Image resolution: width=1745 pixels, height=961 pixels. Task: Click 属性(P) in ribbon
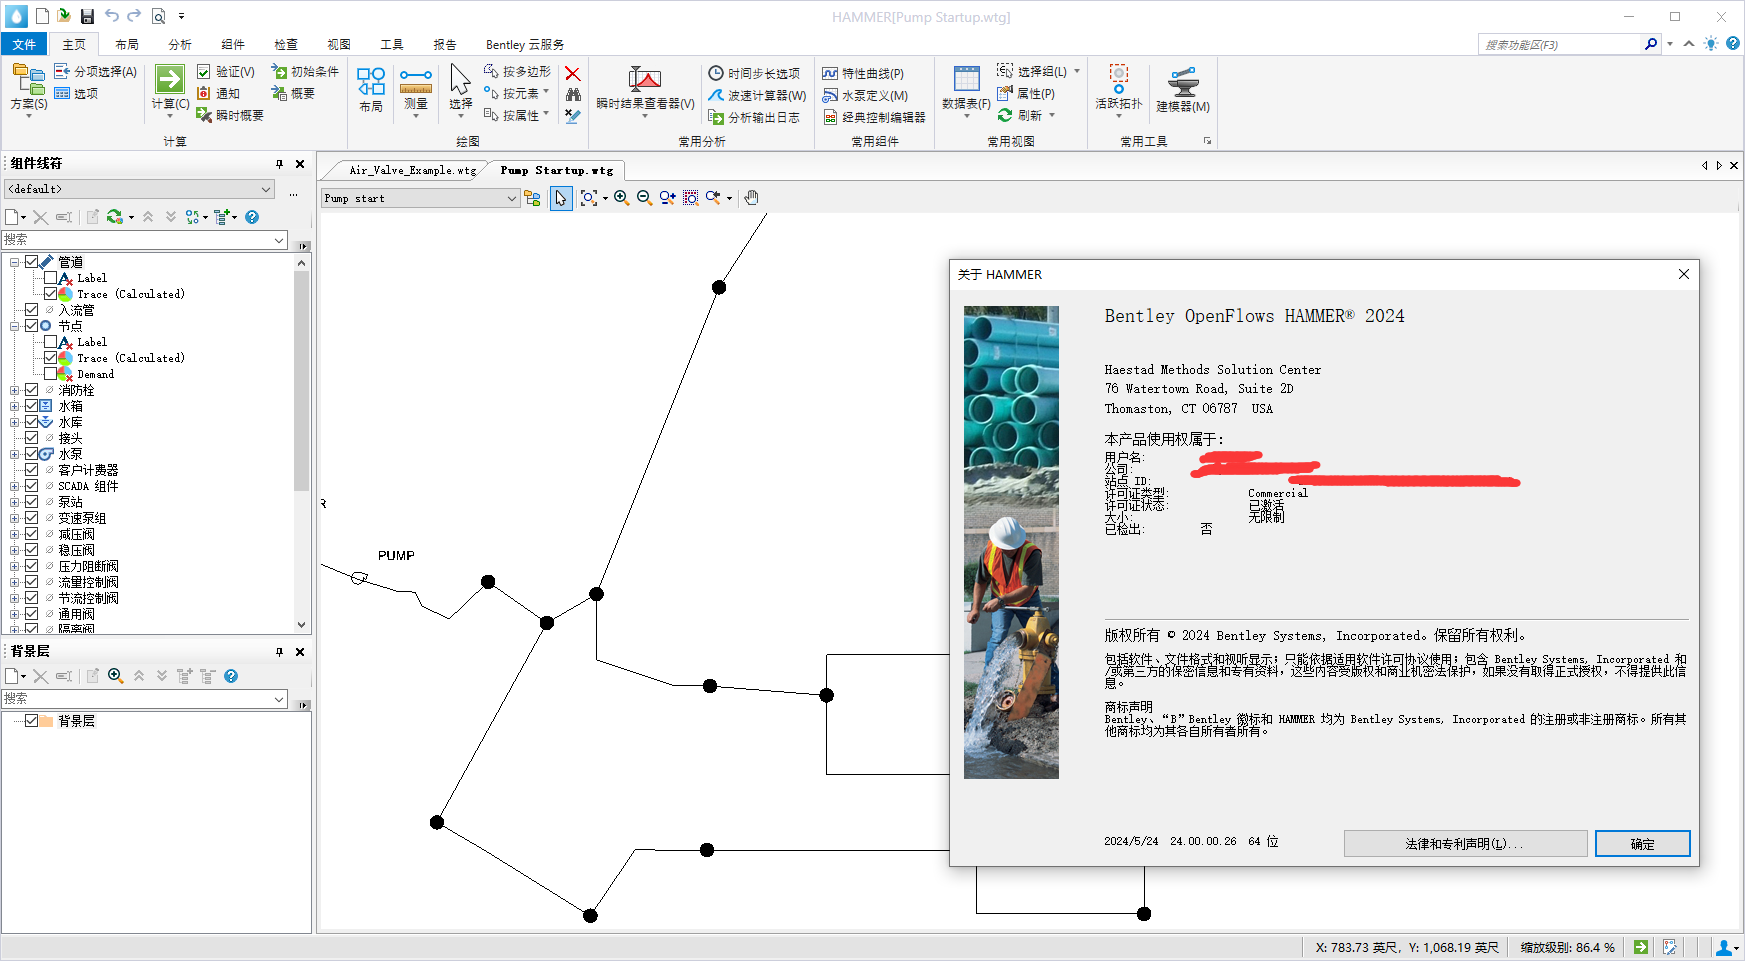point(1026,94)
